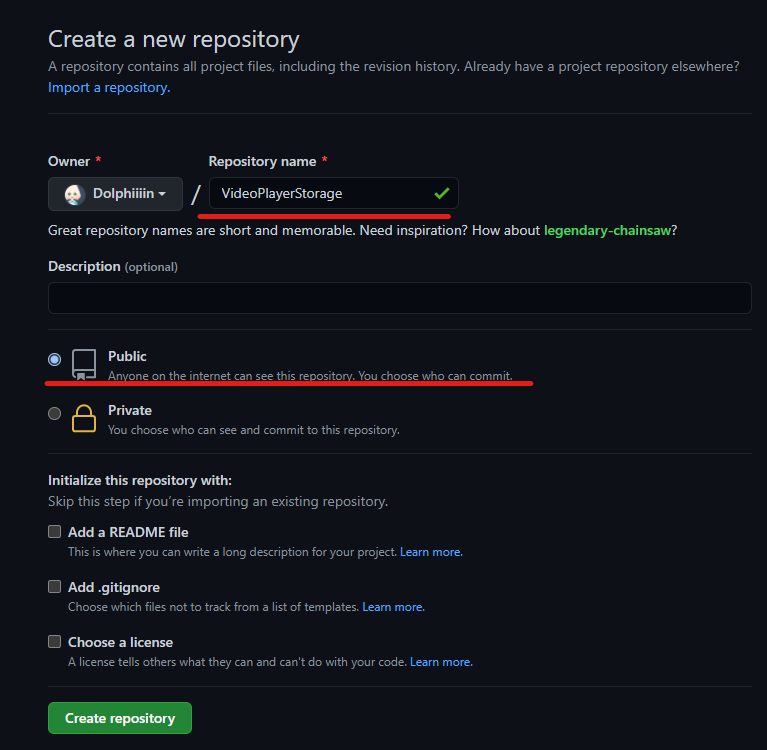Click the green name-available checkmark icon
767x750 pixels.
(x=442, y=193)
